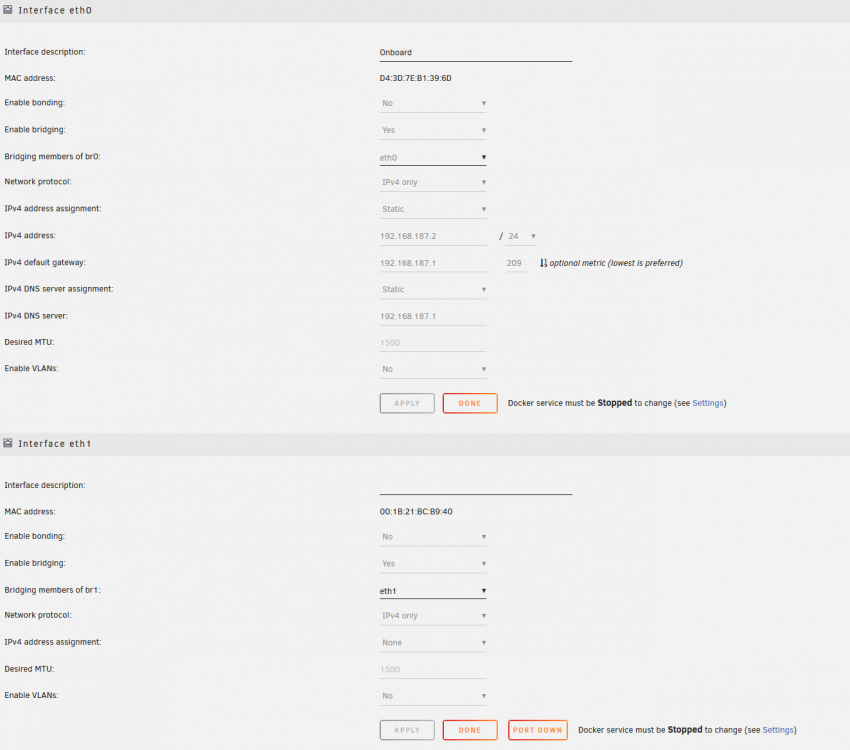Image resolution: width=850 pixels, height=750 pixels.
Task: Open IPv4 DNS server assignment dropdown
Action: tap(433, 289)
